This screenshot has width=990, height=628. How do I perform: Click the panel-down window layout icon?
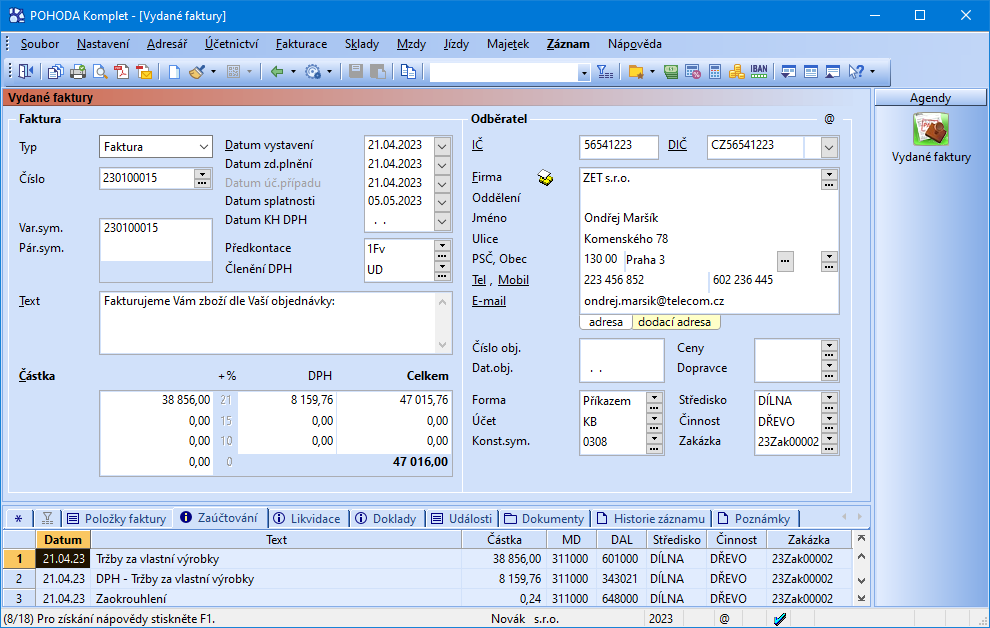click(x=788, y=72)
